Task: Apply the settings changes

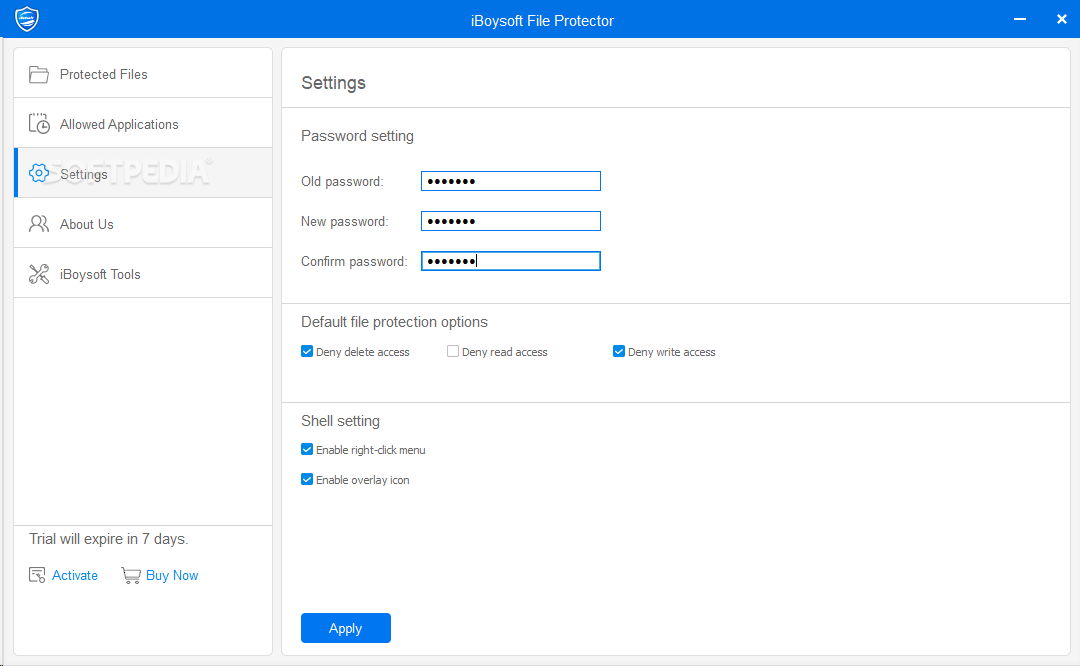Action: [x=346, y=628]
